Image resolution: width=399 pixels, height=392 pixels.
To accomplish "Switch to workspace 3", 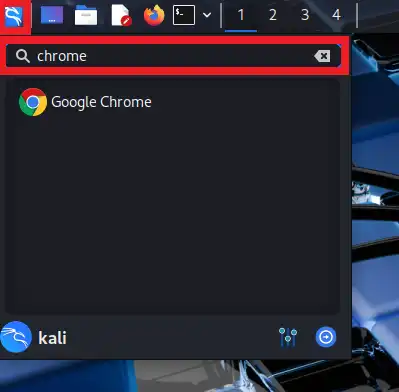I will (x=305, y=15).
